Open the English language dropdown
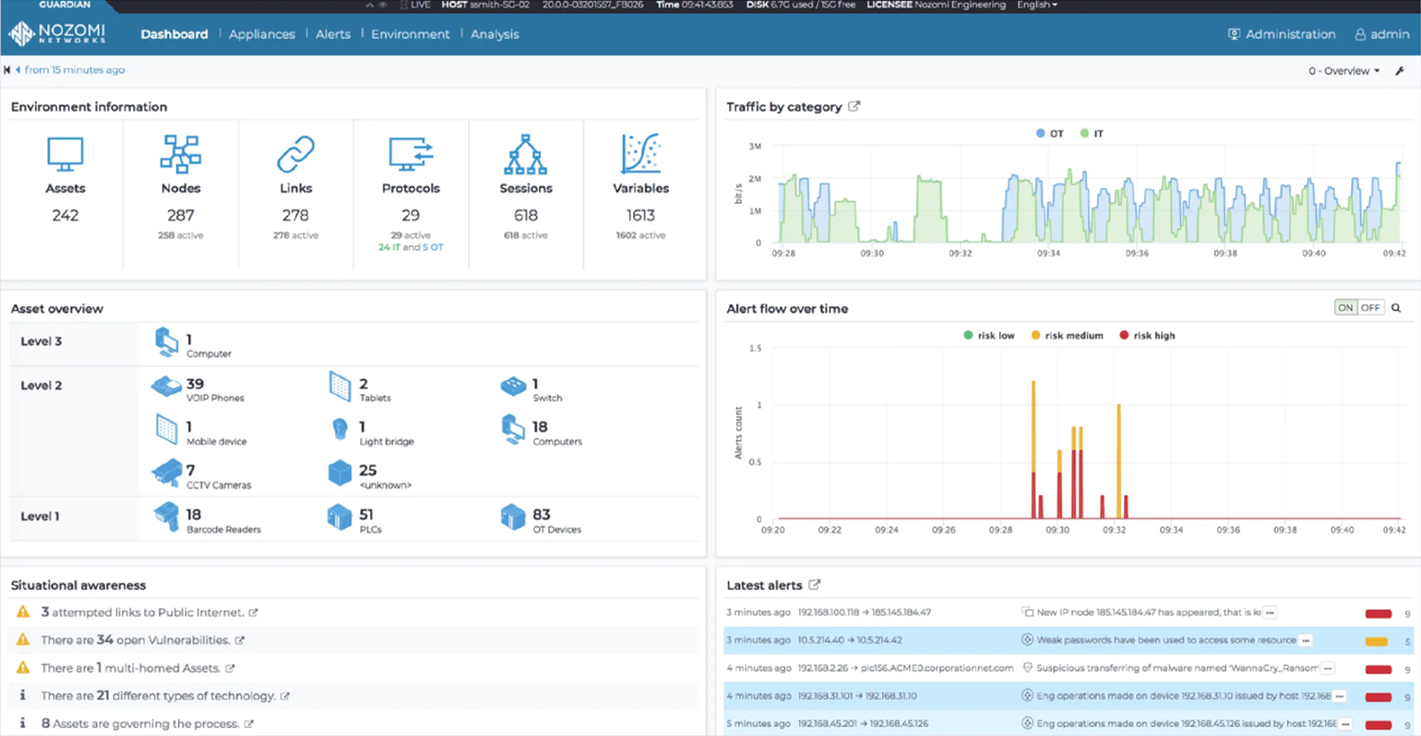1421x736 pixels. pos(1036,5)
